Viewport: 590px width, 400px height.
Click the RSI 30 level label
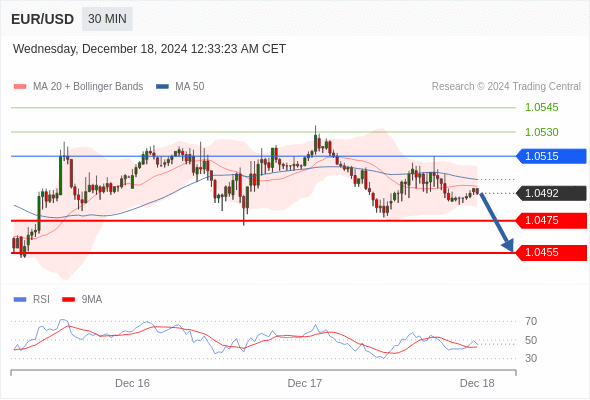[531, 358]
